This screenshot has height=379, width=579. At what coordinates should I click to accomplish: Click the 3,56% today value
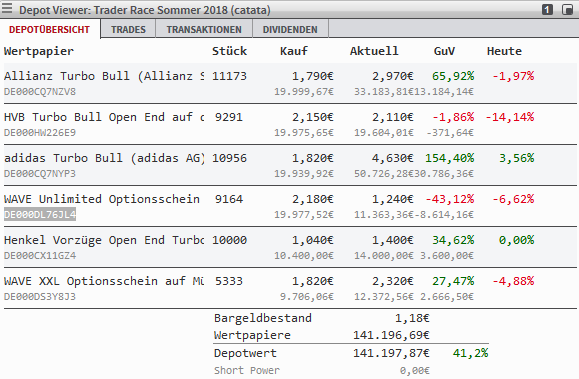coord(517,158)
